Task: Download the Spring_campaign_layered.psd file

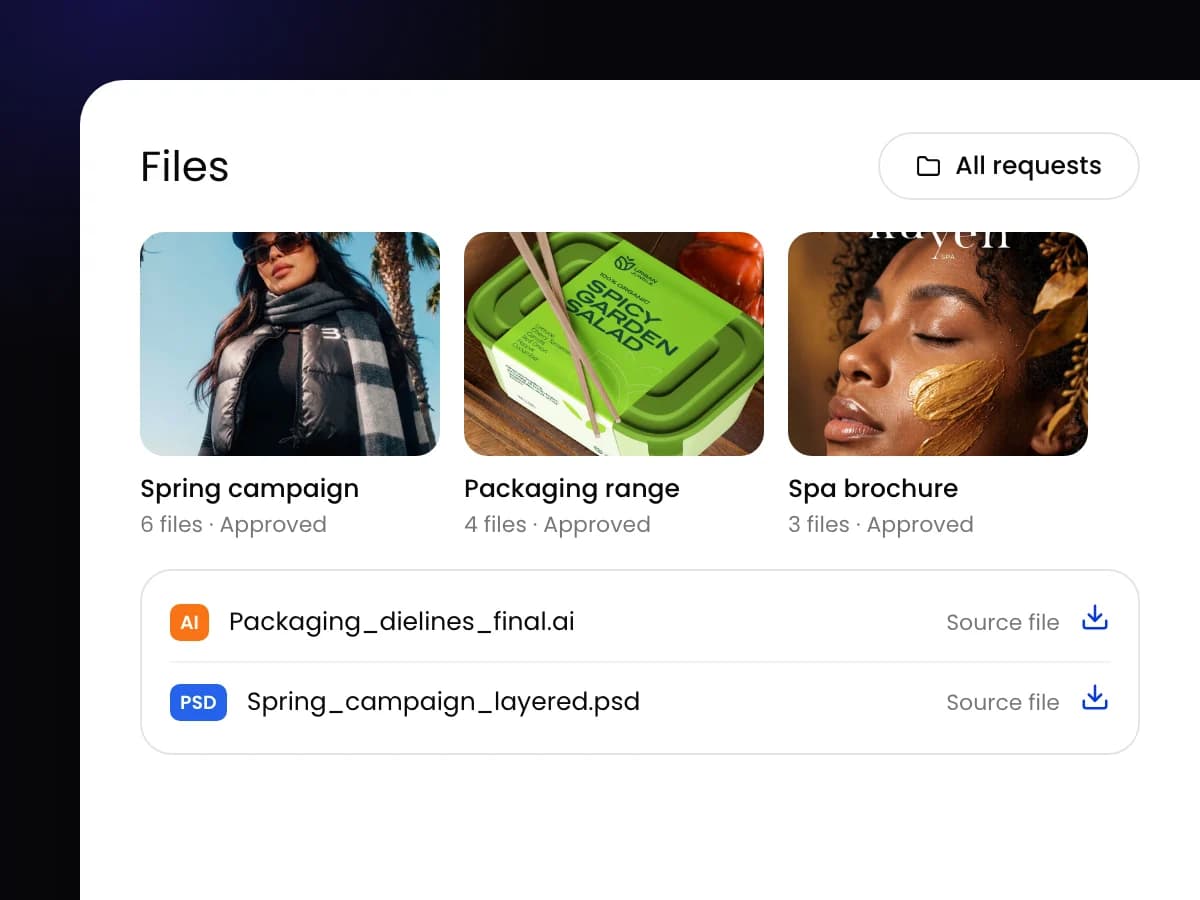Action: [1095, 698]
